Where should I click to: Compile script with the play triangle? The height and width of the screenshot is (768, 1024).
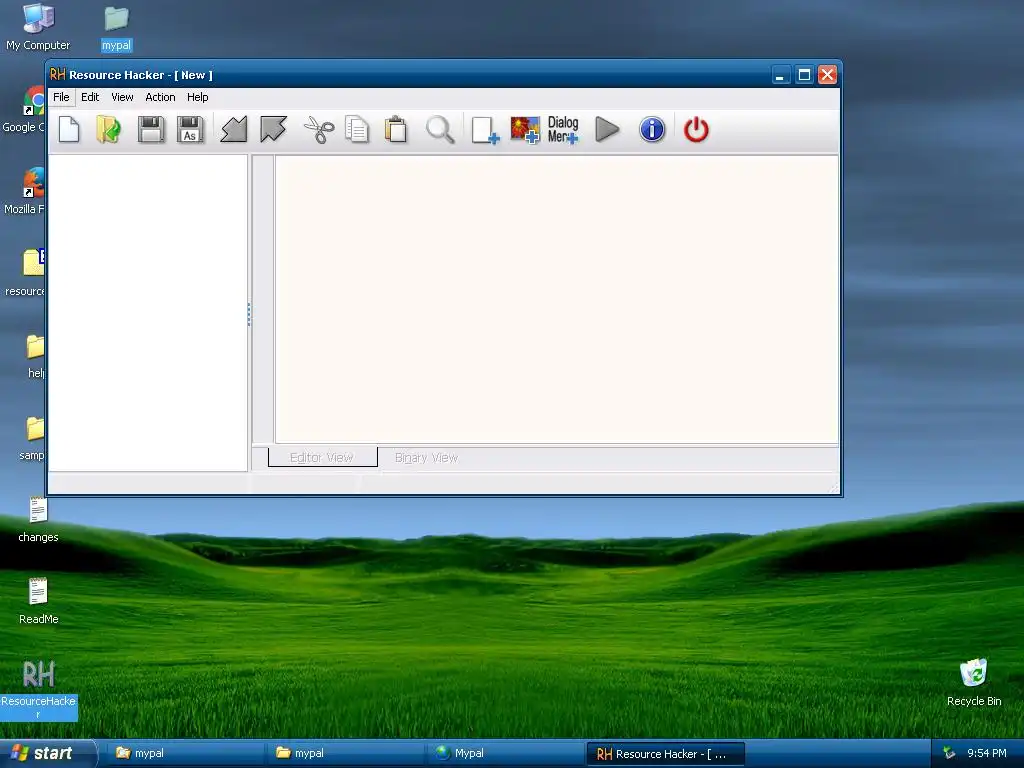pyautogui.click(x=607, y=129)
